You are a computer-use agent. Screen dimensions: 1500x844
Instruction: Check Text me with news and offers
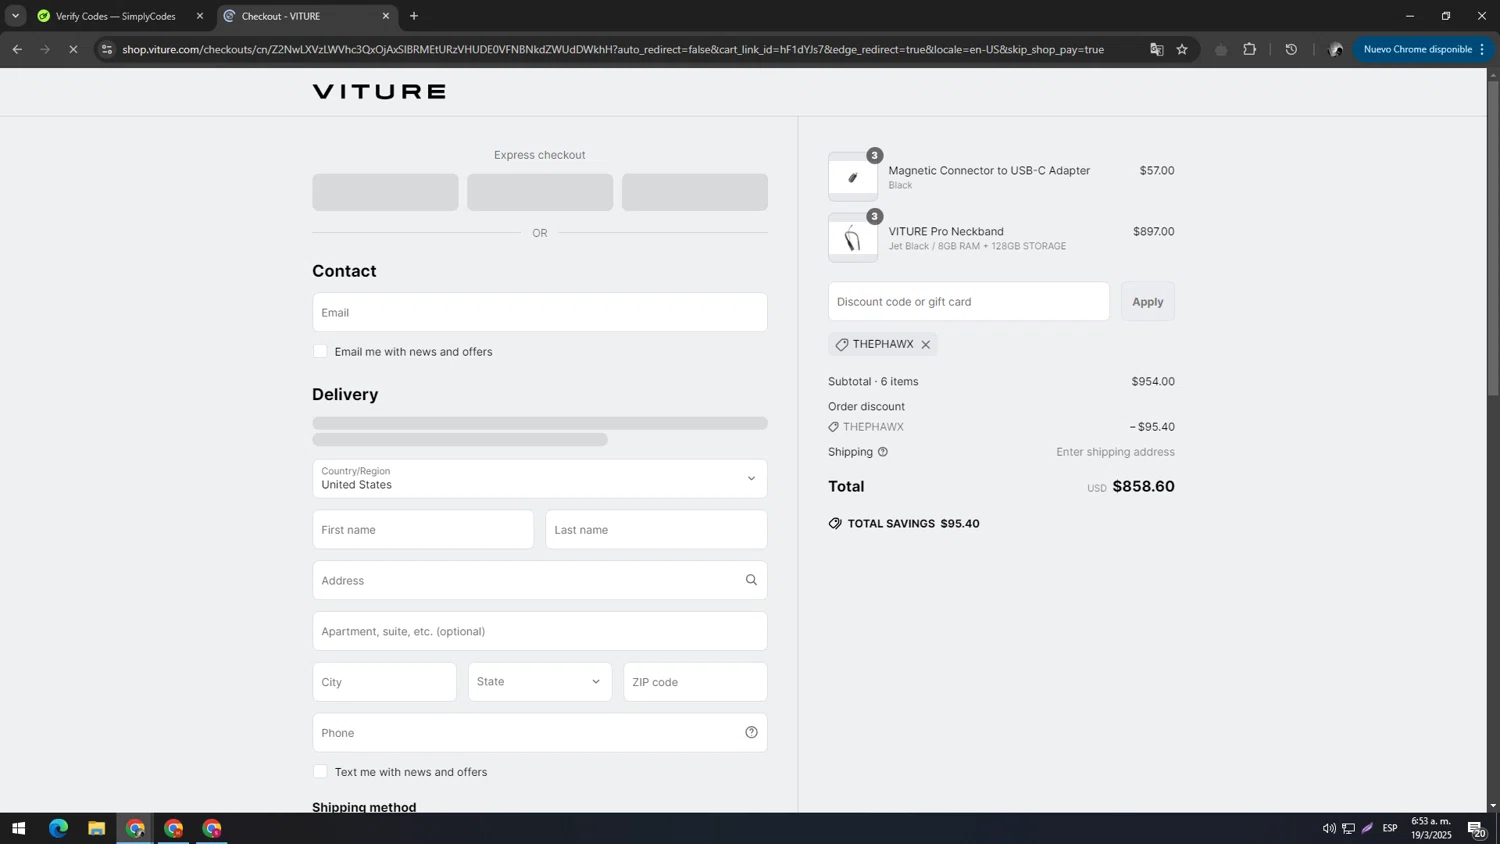click(320, 772)
